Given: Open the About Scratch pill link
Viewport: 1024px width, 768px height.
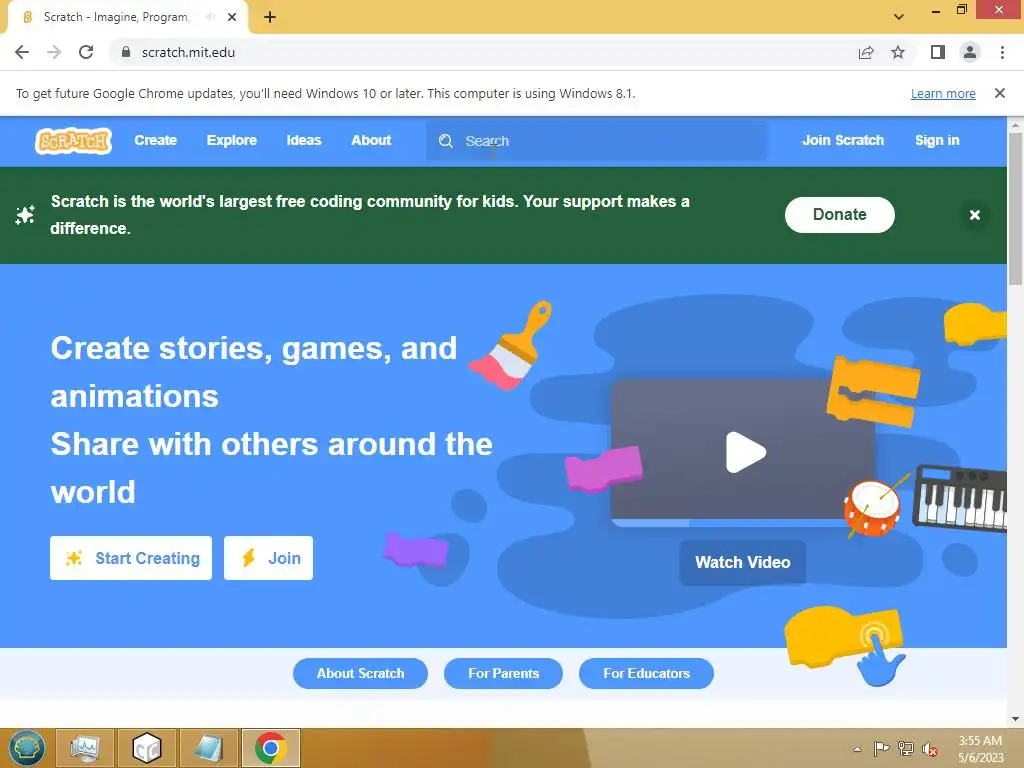Looking at the screenshot, I should pyautogui.click(x=360, y=673).
